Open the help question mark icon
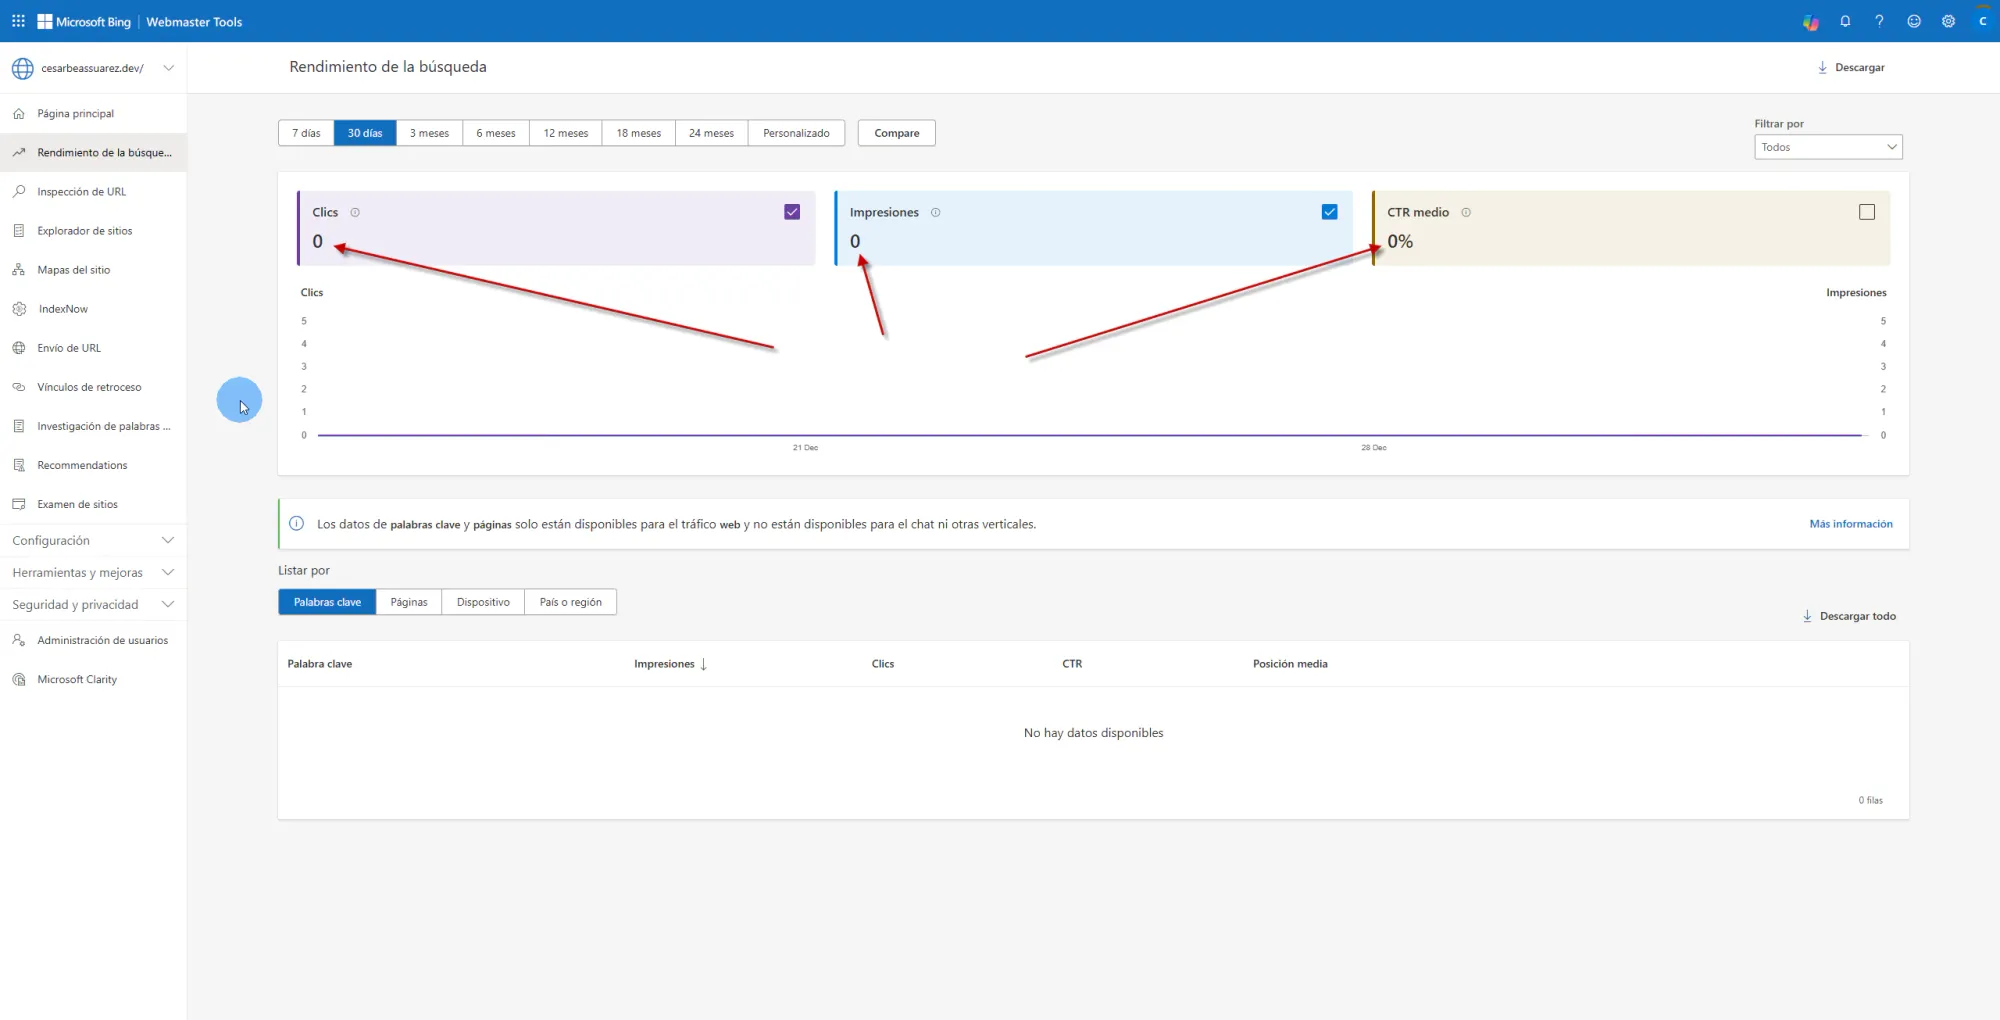Image resolution: width=2000 pixels, height=1020 pixels. pyautogui.click(x=1879, y=21)
